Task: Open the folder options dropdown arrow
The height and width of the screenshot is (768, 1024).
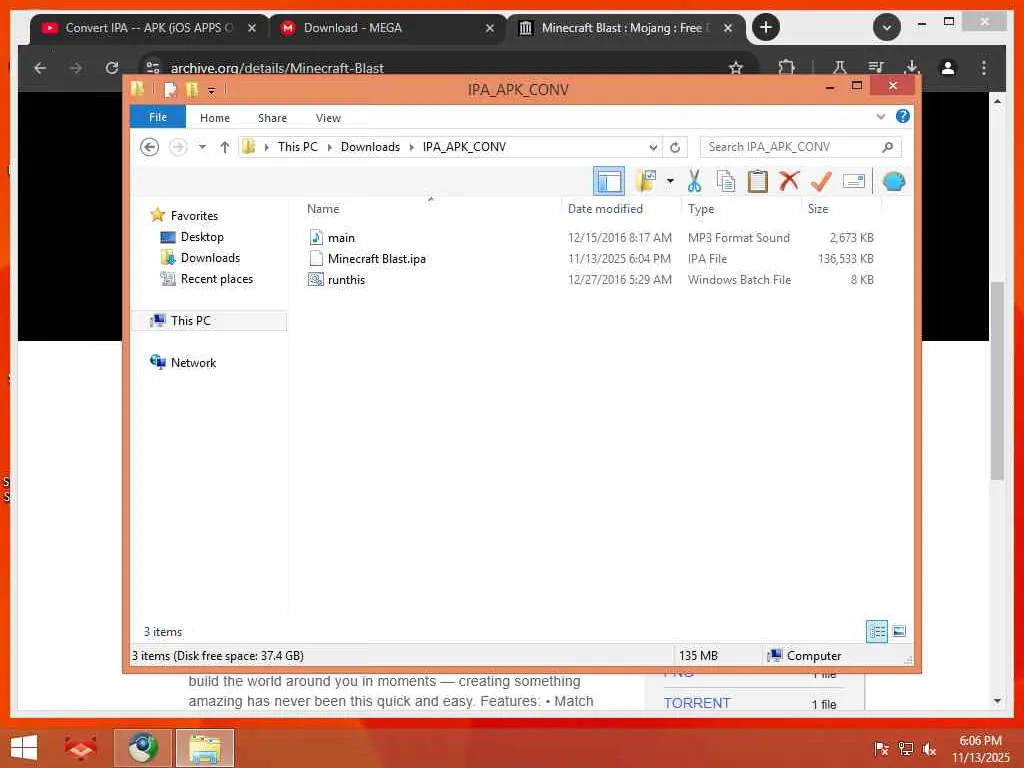Action: point(670,181)
